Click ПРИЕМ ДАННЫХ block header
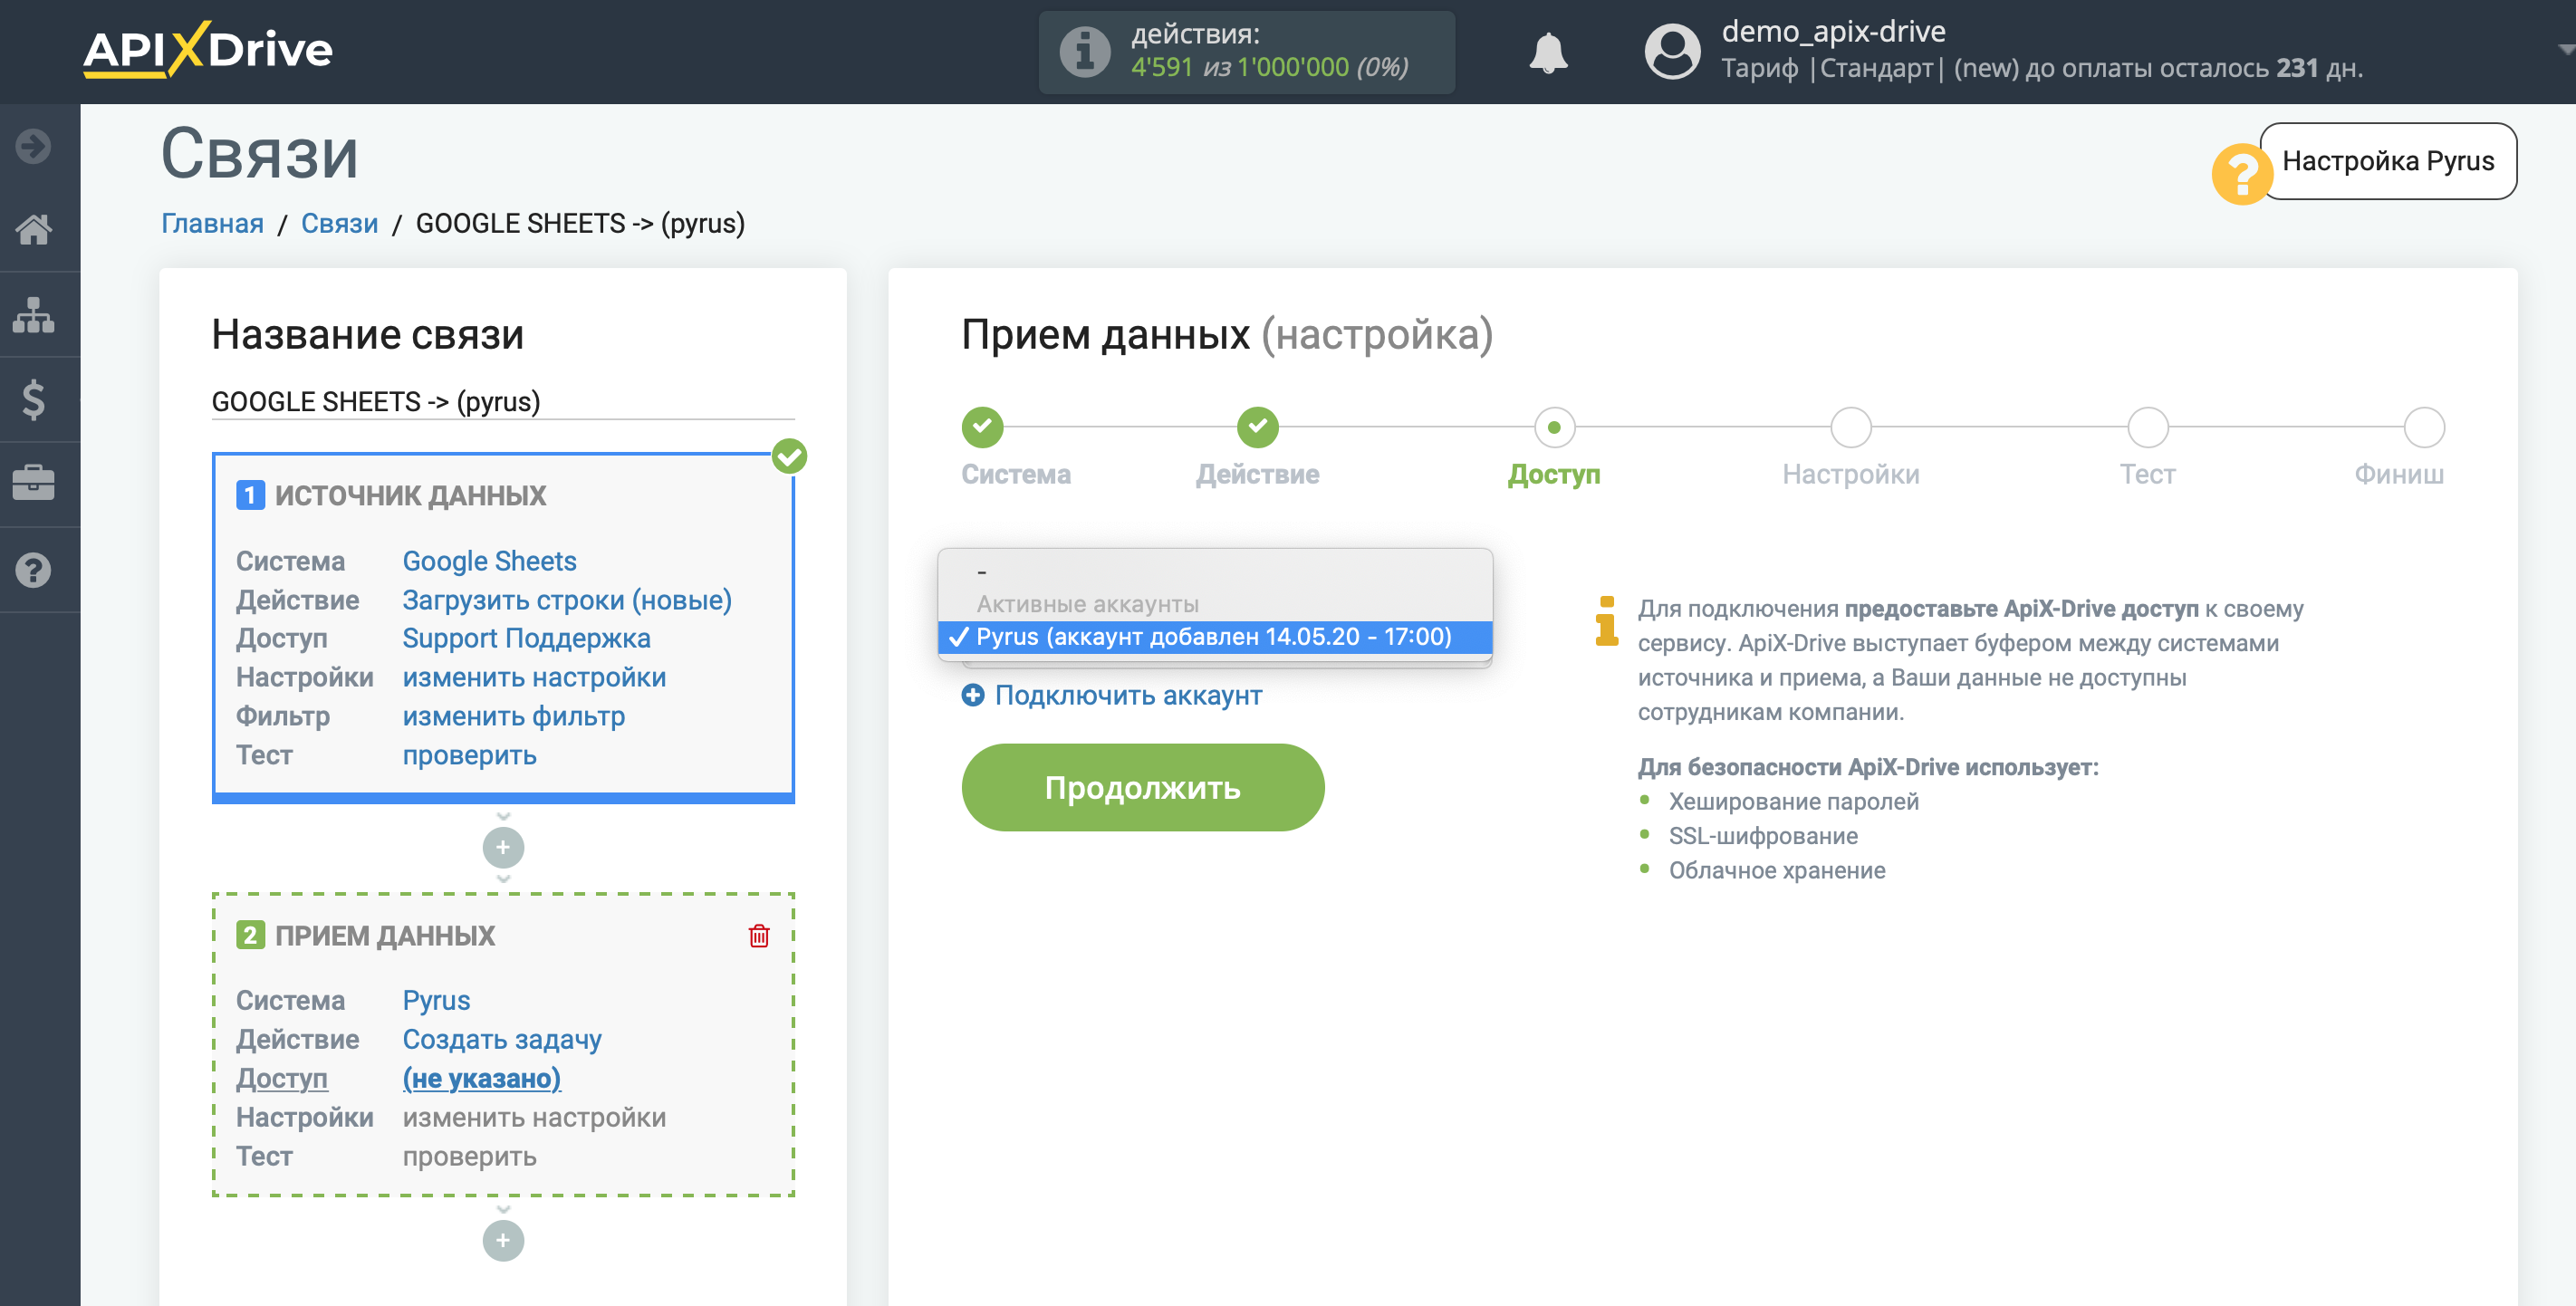The image size is (2576, 1306). pyautogui.click(x=385, y=936)
